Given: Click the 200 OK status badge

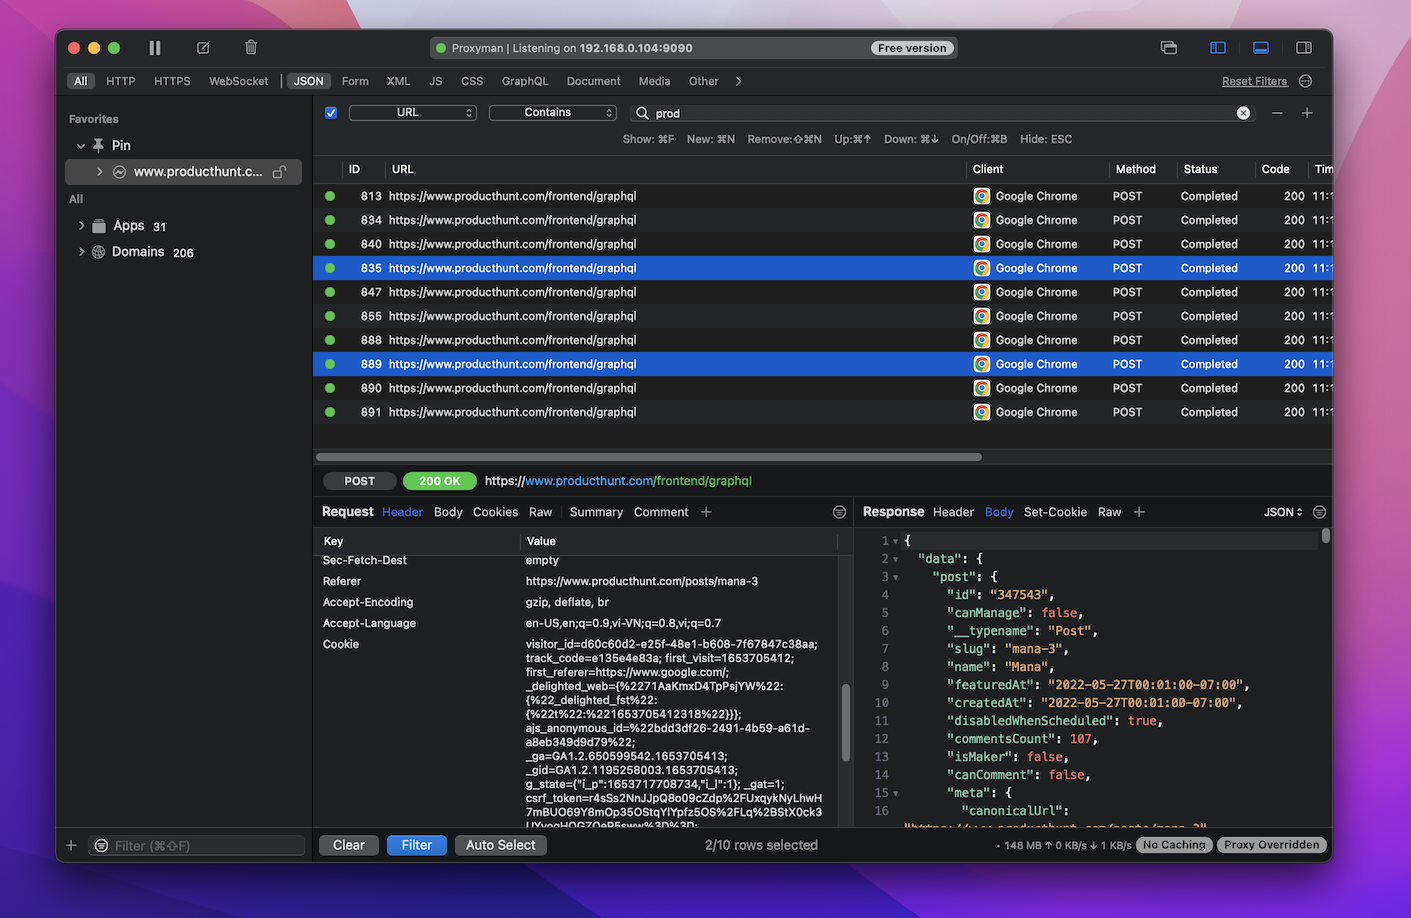Looking at the screenshot, I should pos(440,481).
